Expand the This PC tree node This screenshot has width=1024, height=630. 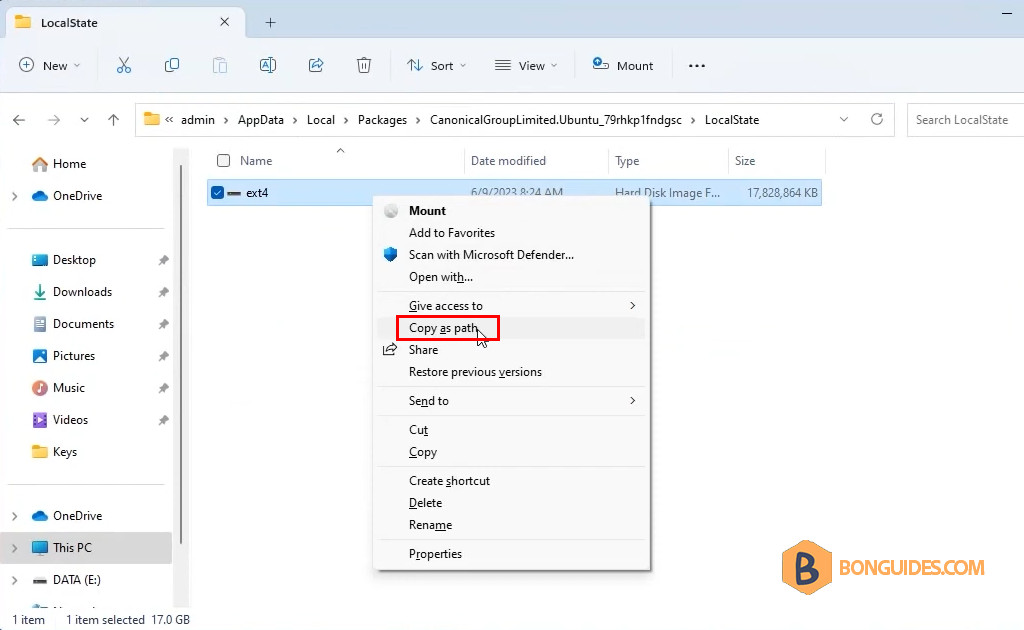pyautogui.click(x=14, y=548)
